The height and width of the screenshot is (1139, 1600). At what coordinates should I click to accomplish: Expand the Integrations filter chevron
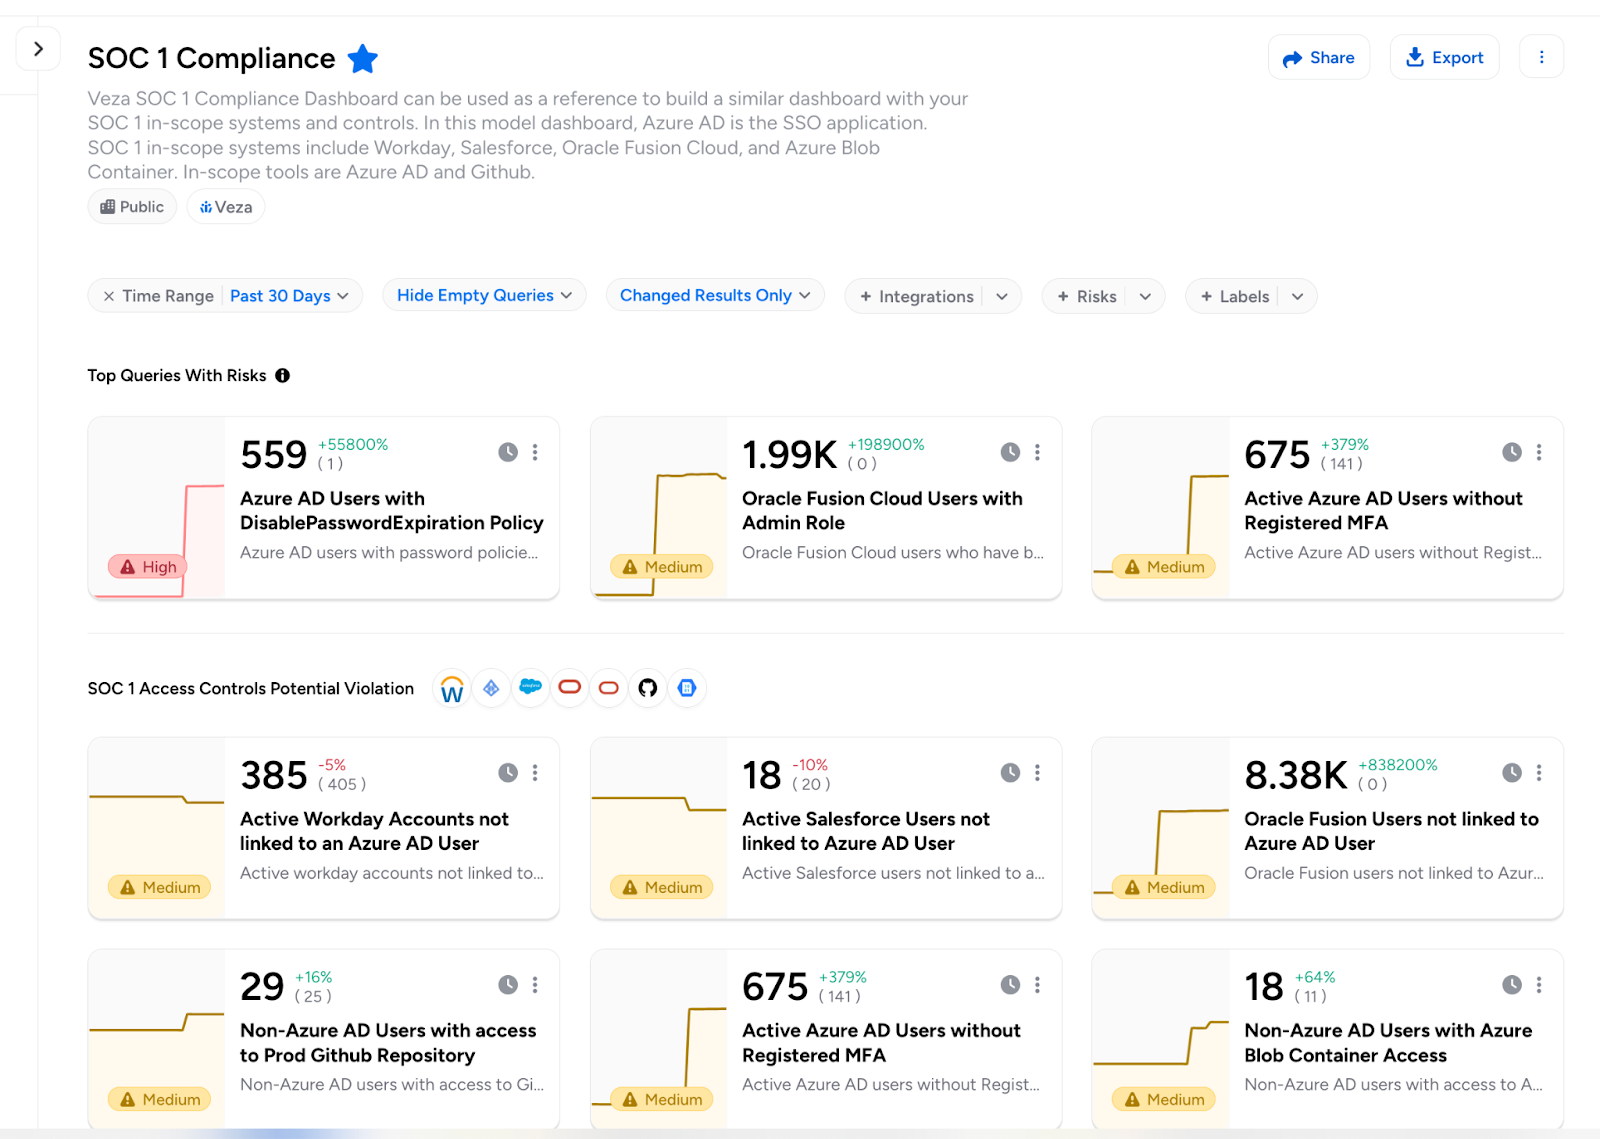[x=1001, y=297]
